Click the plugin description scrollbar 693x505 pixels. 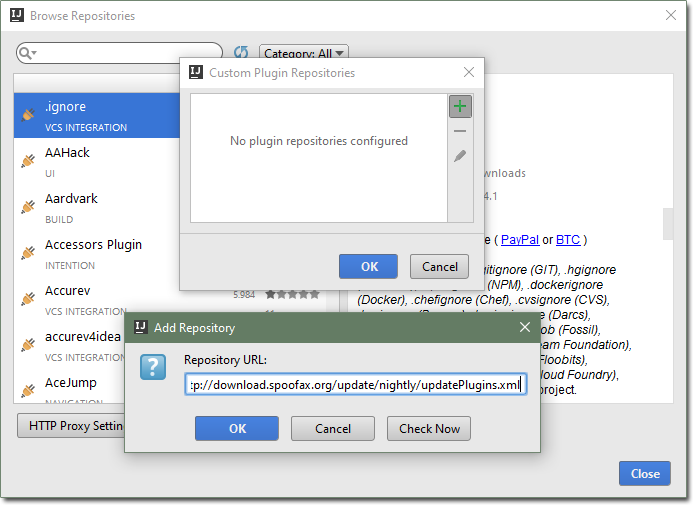pyautogui.click(x=668, y=224)
